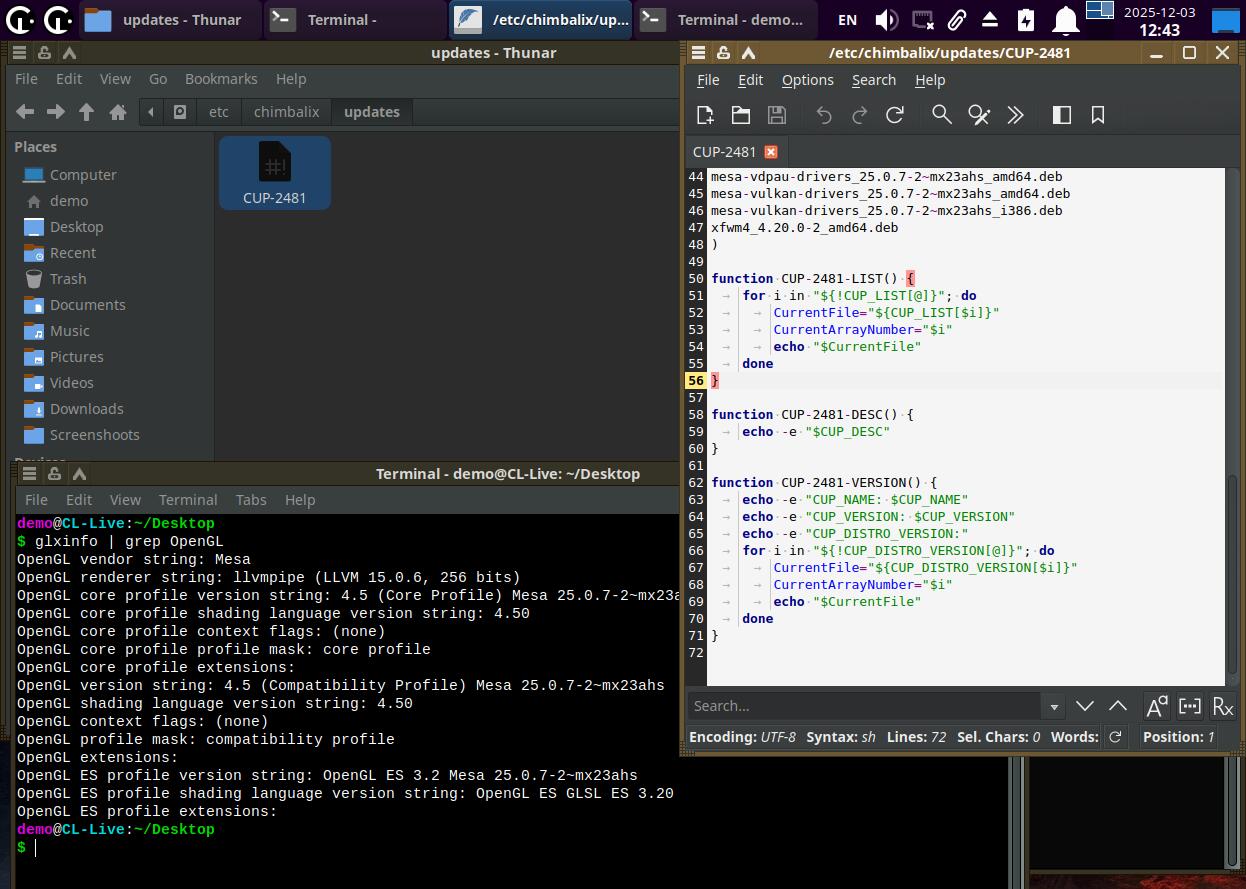
Task: Navigate to chimbalix in the path bar
Action: [x=286, y=112]
